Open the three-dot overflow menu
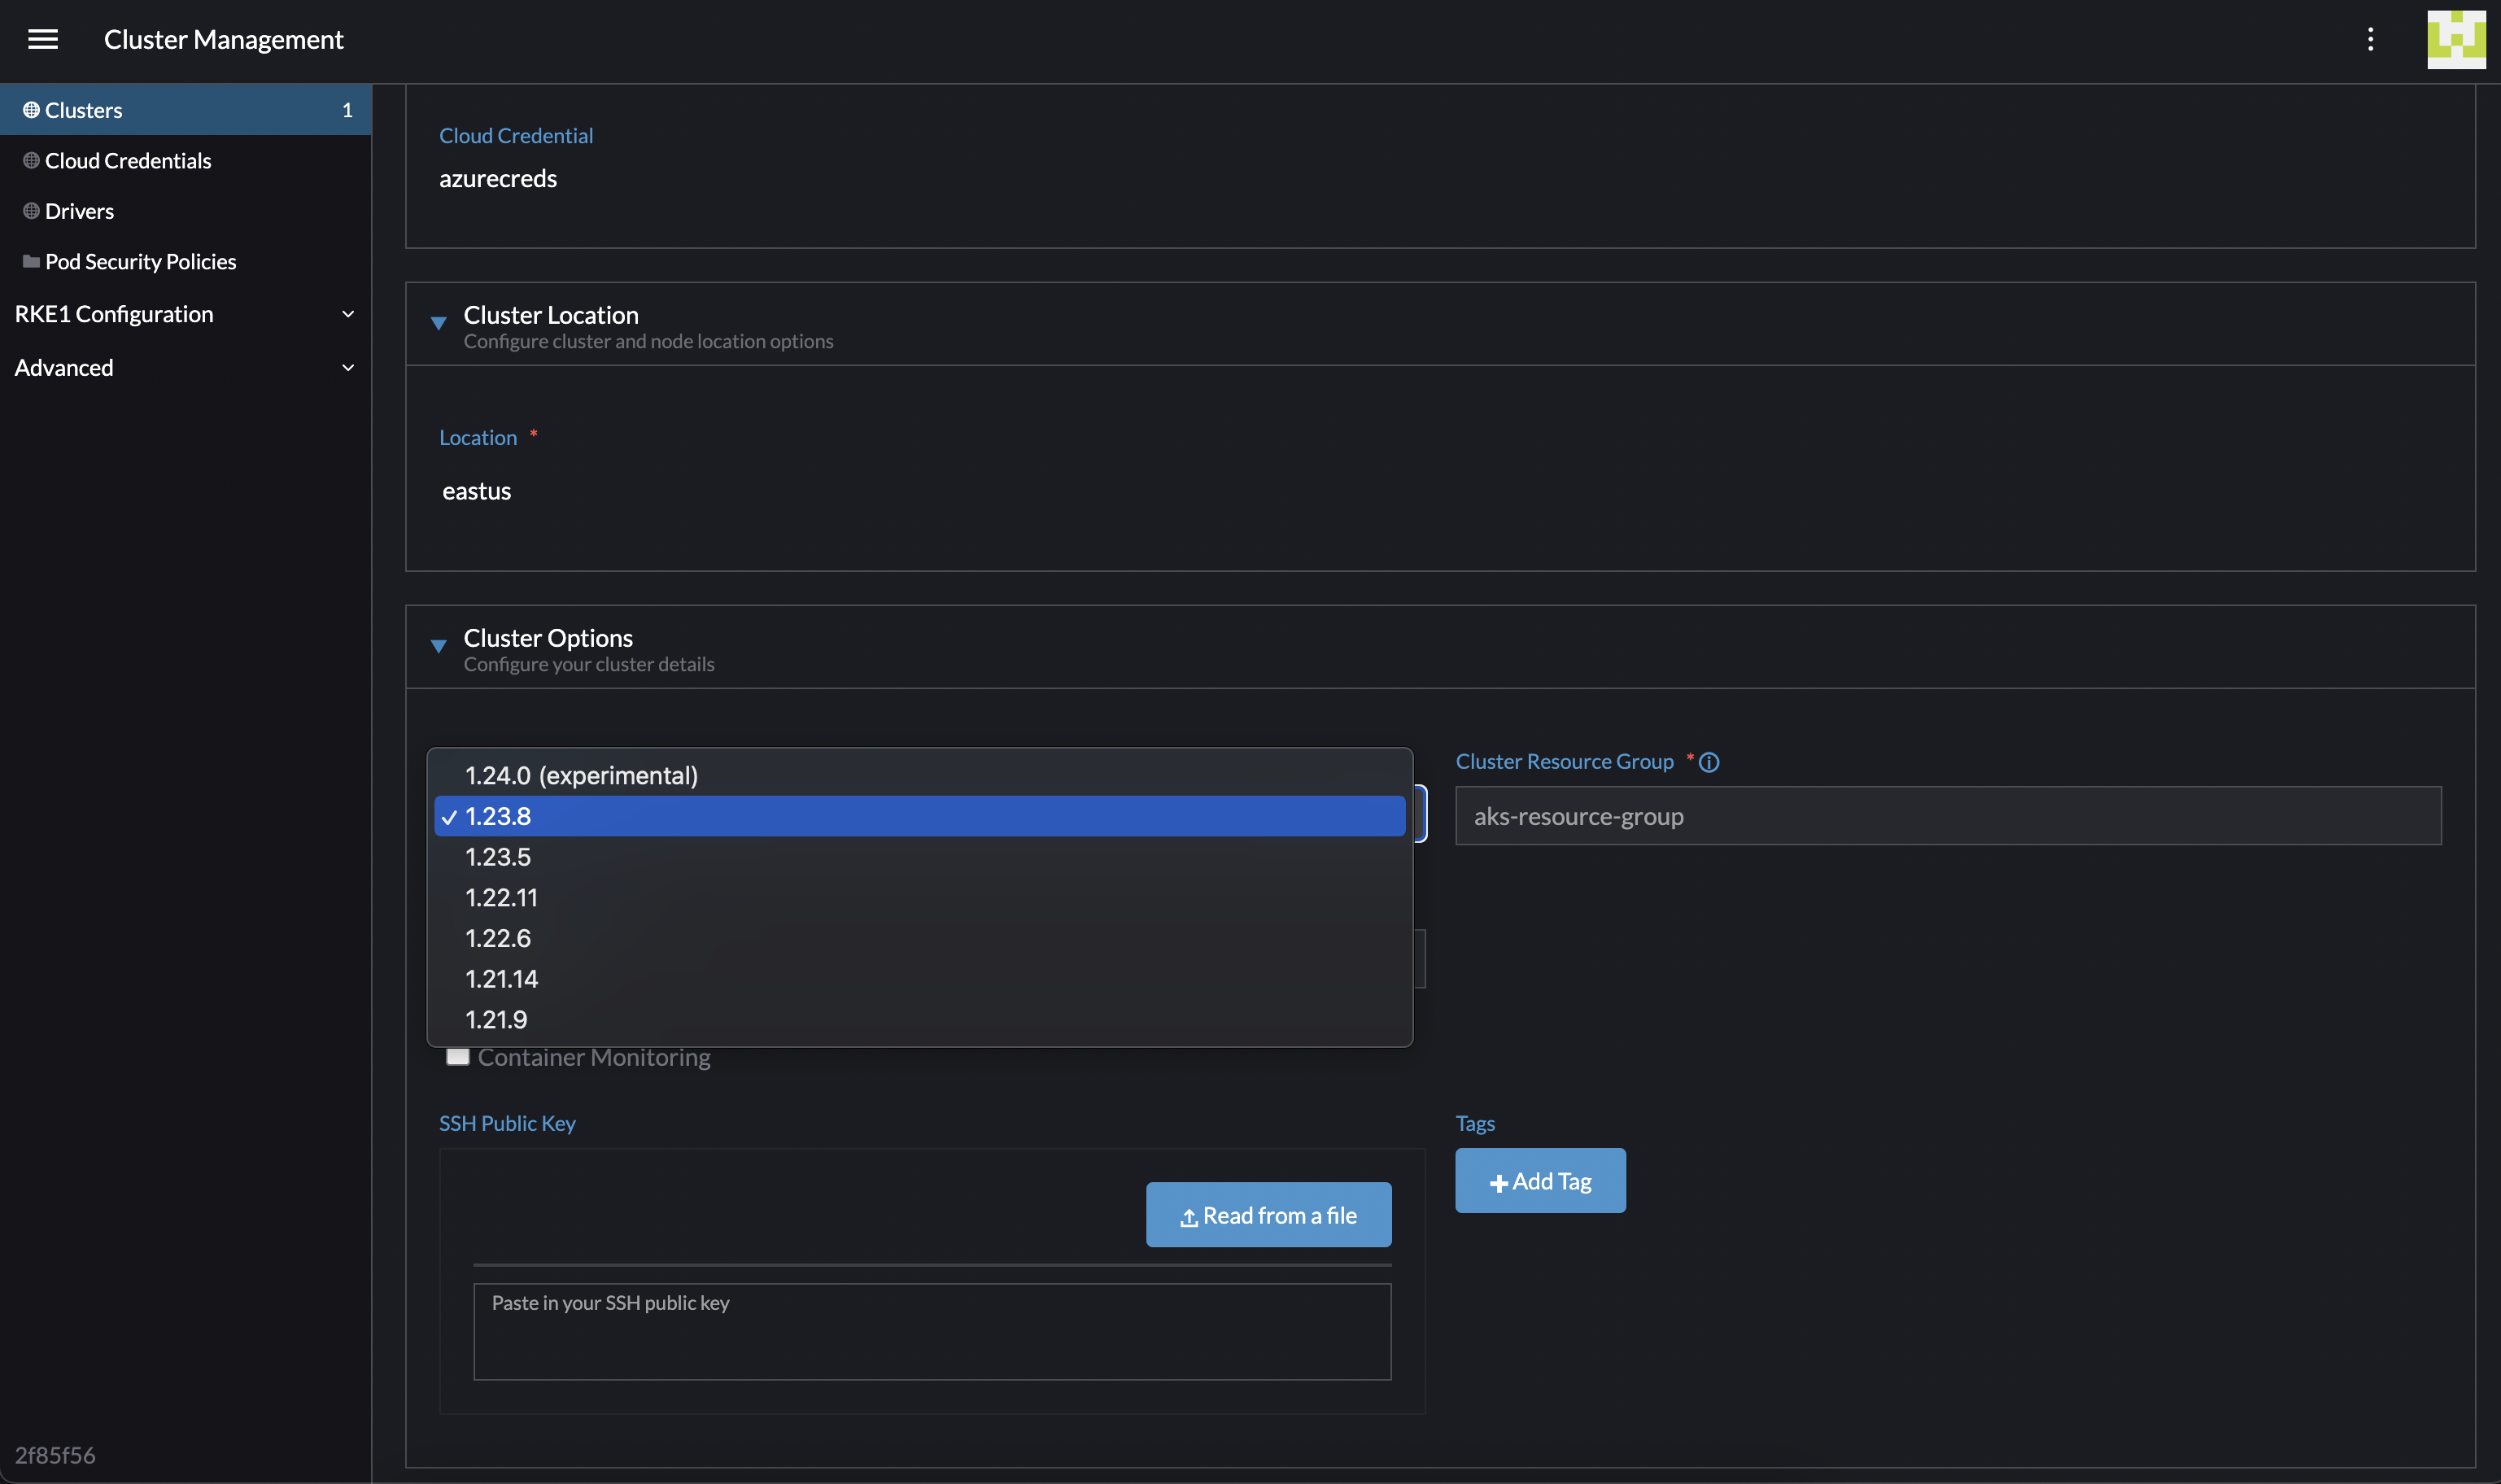This screenshot has width=2501, height=1484. 2370,39
